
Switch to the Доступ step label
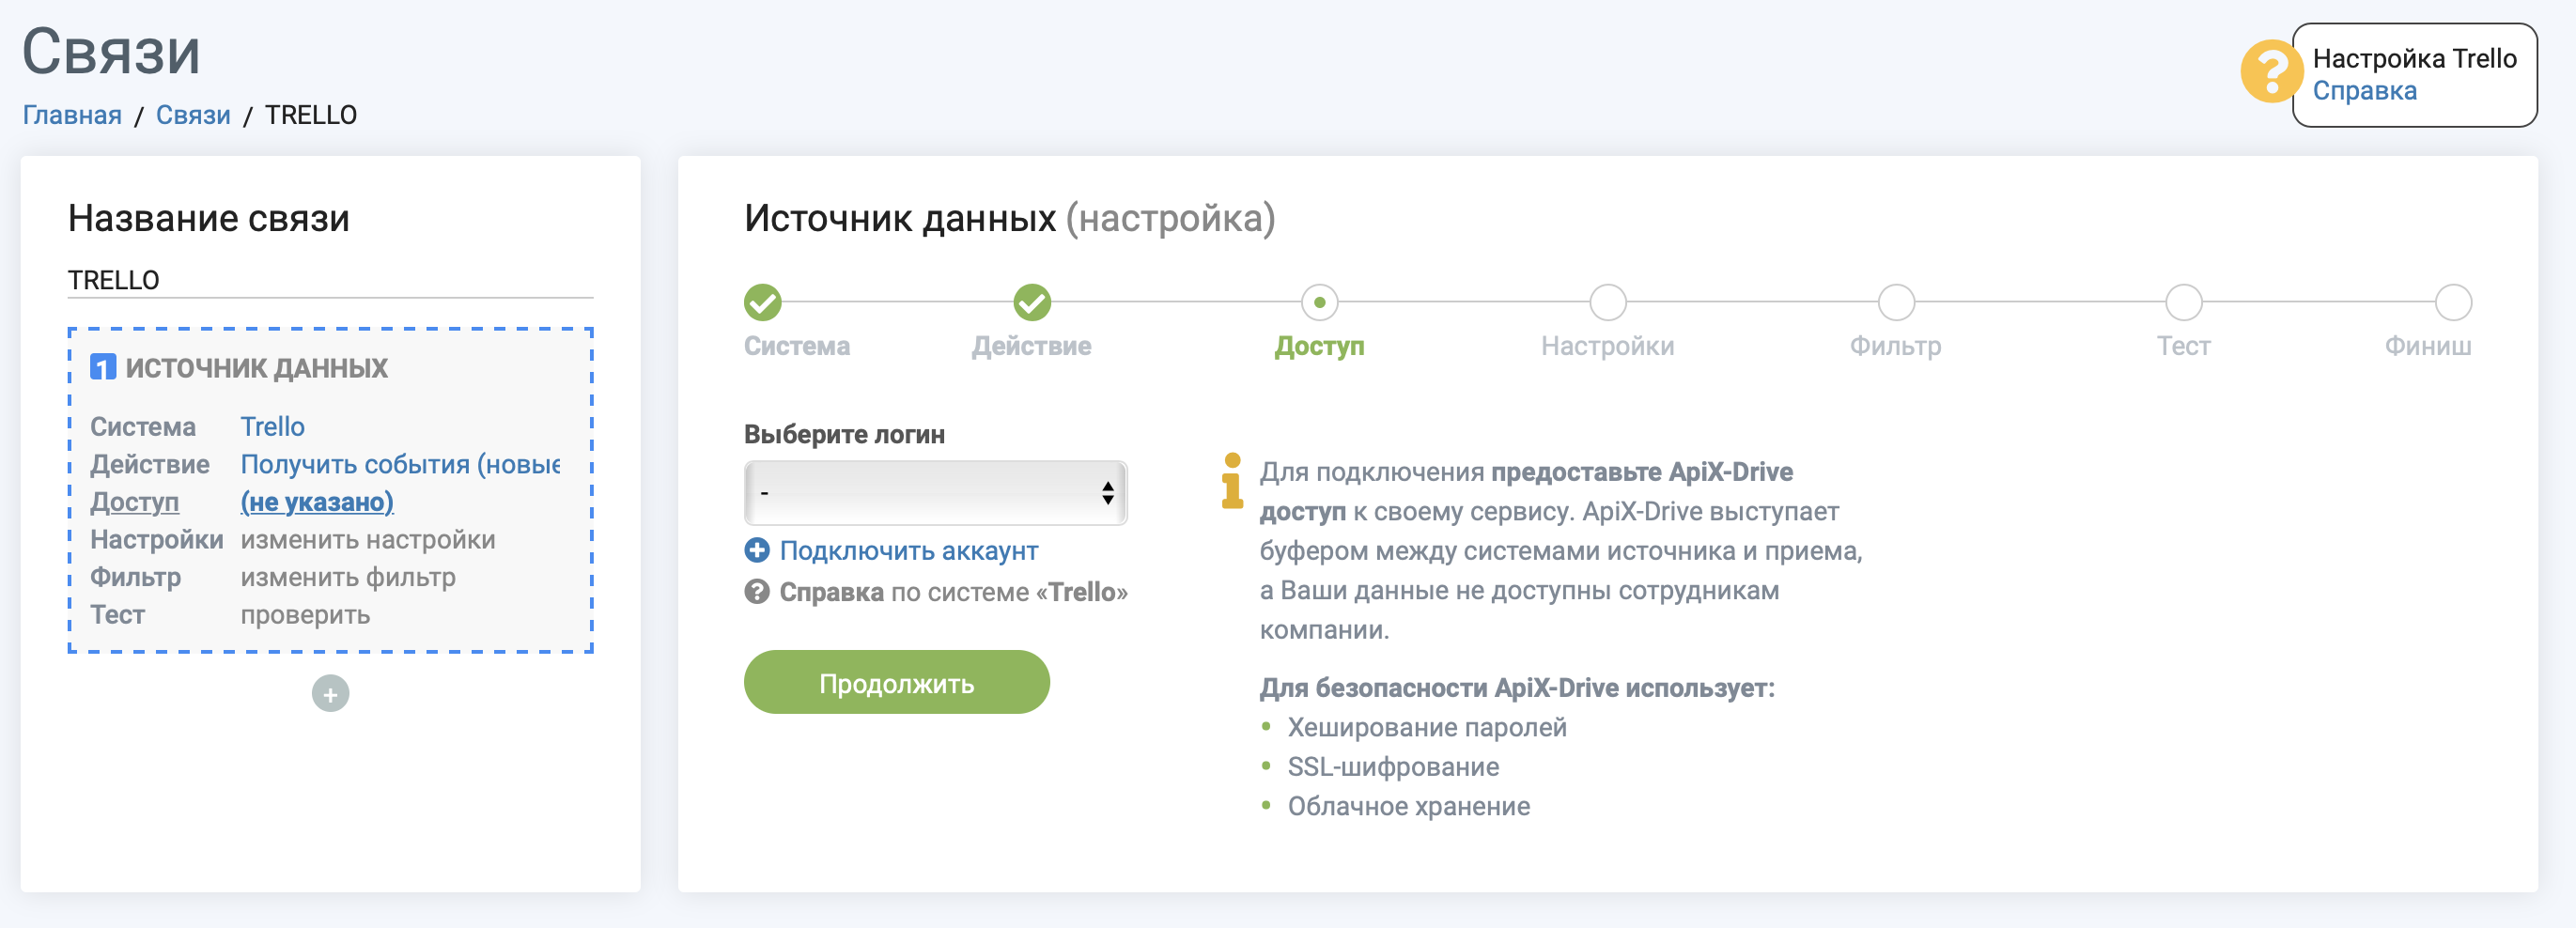tap(1319, 346)
